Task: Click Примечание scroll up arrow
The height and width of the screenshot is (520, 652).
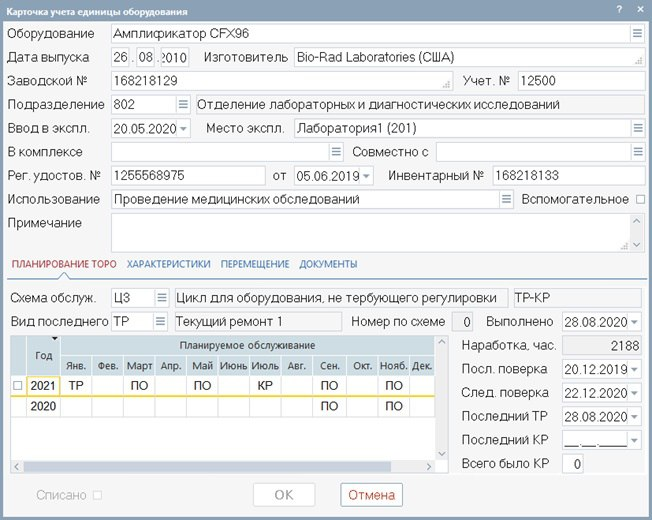Action: coord(637,221)
